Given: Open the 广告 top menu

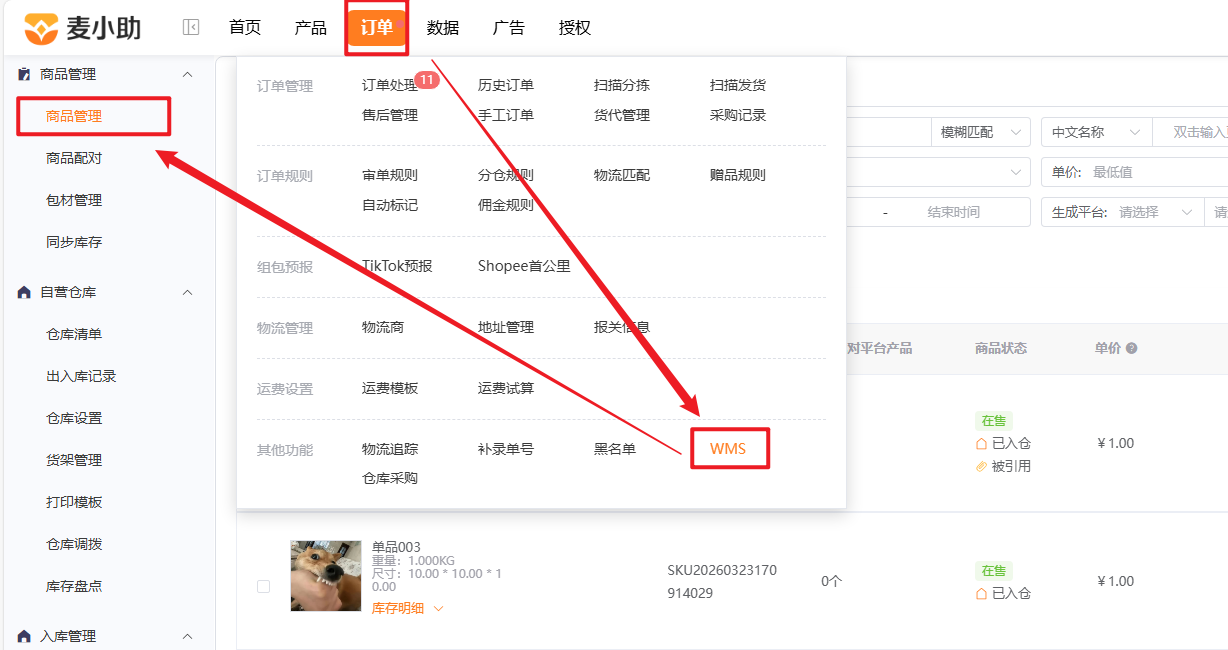Looking at the screenshot, I should [x=509, y=28].
